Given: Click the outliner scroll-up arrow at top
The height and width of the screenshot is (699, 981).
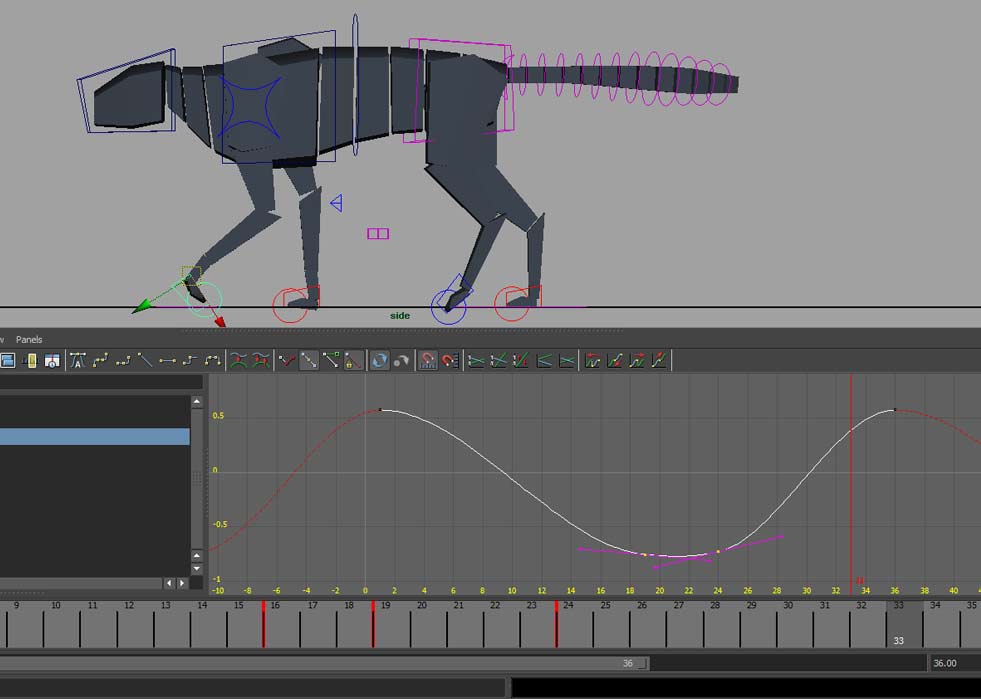Looking at the screenshot, I should click(196, 401).
